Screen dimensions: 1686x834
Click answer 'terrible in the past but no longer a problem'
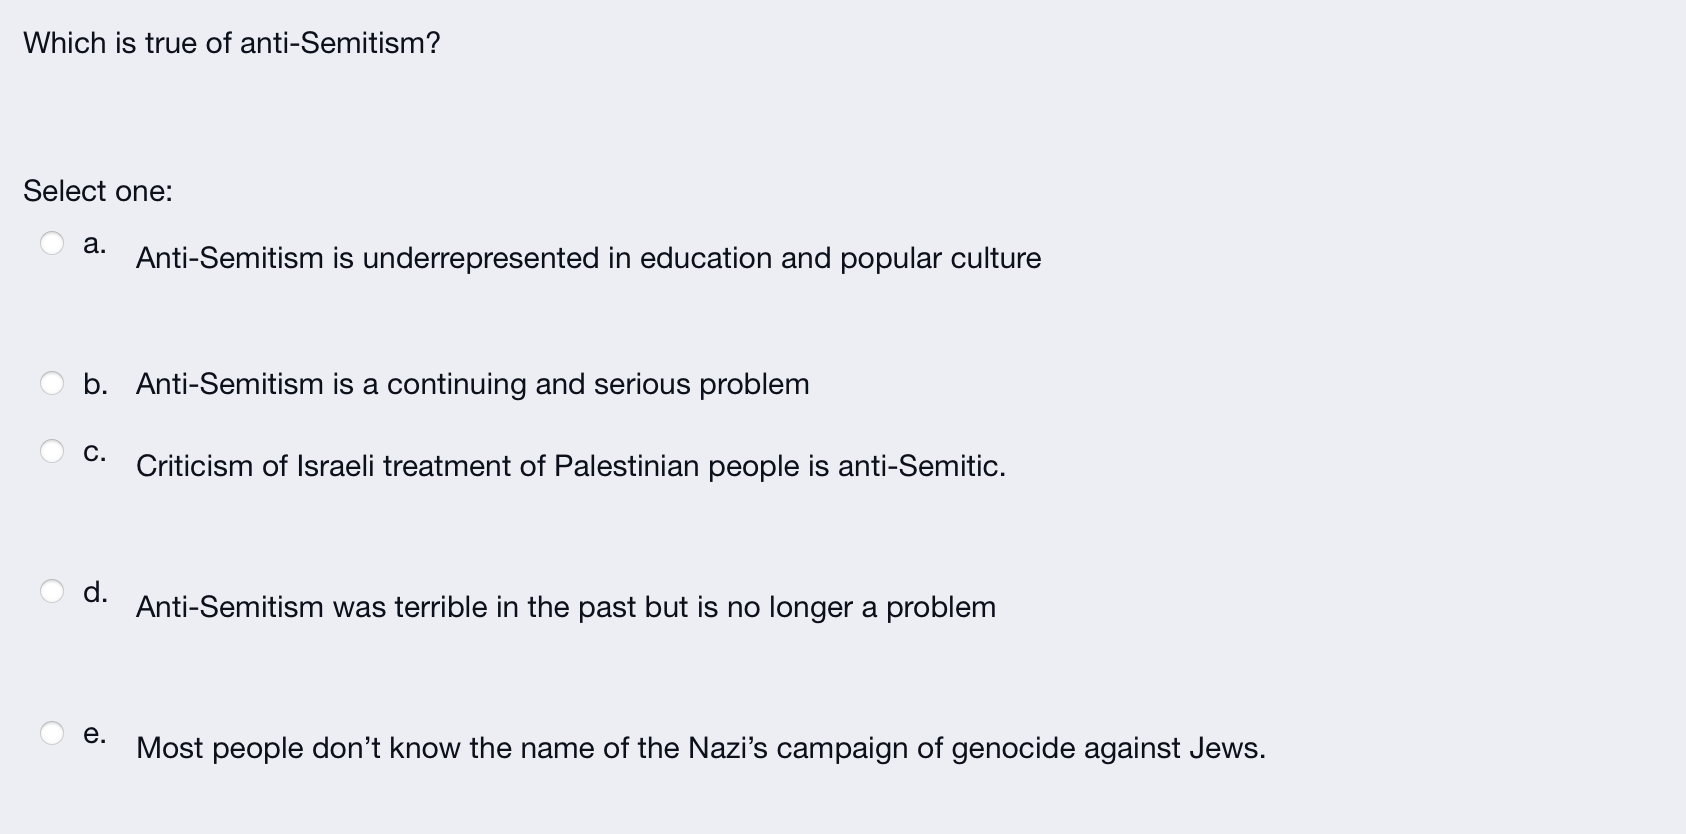click(565, 607)
